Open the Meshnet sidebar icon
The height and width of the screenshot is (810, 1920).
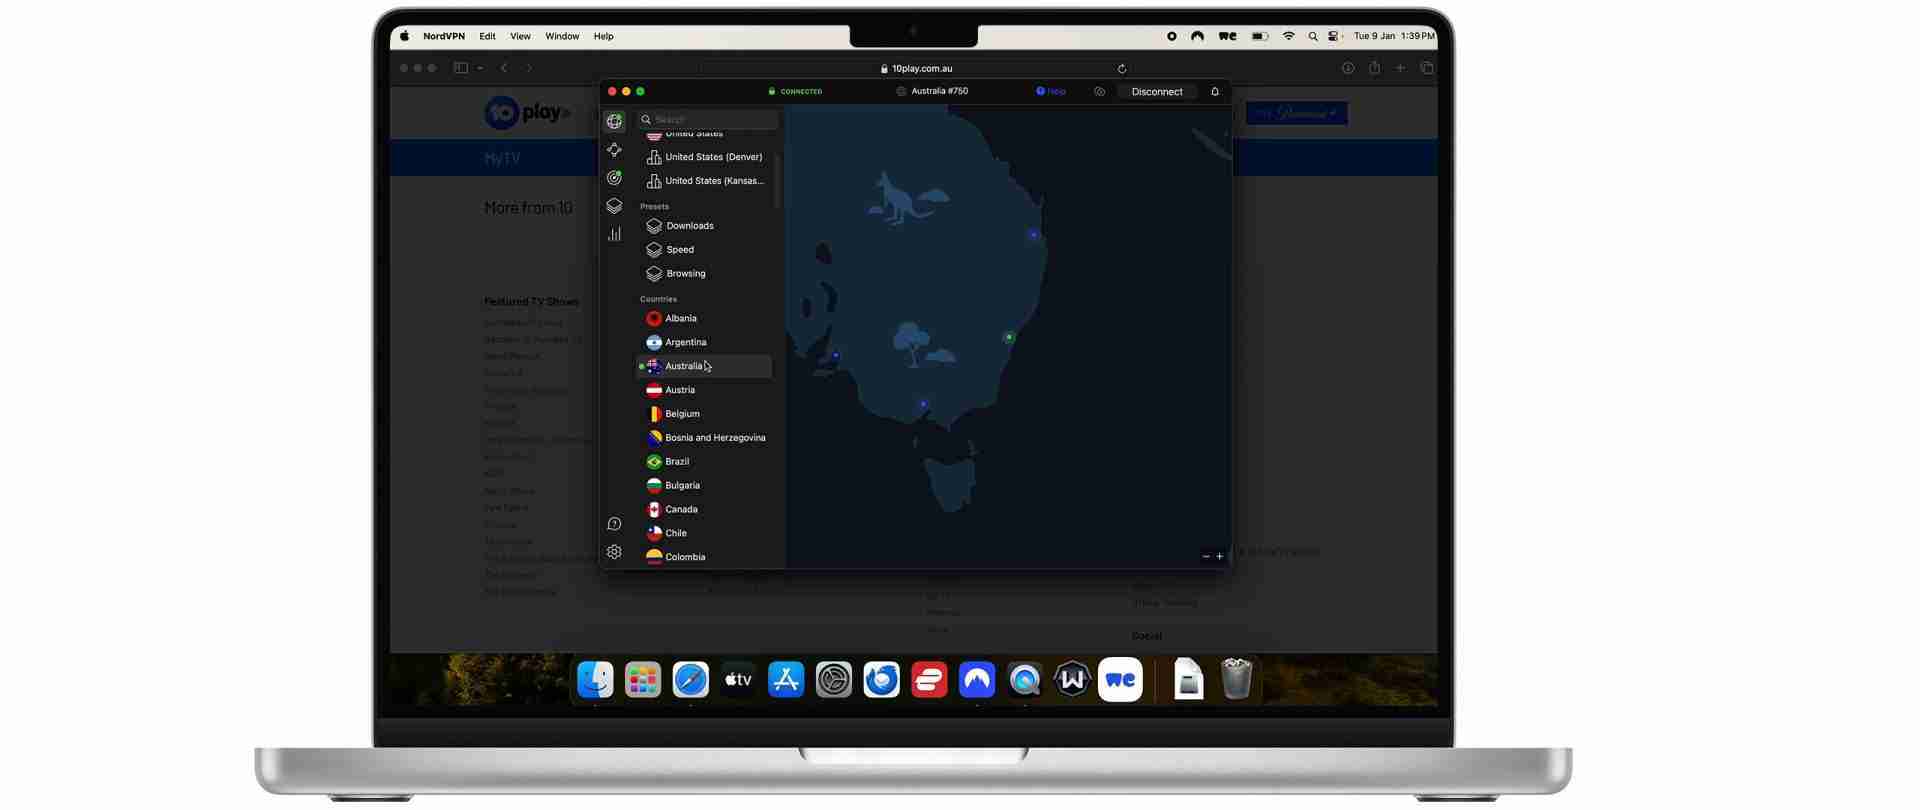coord(614,150)
